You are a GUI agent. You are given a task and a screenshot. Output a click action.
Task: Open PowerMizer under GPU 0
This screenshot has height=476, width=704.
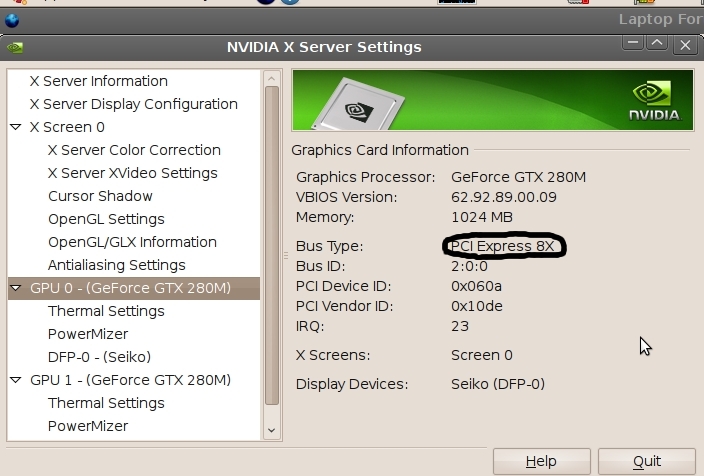point(88,334)
